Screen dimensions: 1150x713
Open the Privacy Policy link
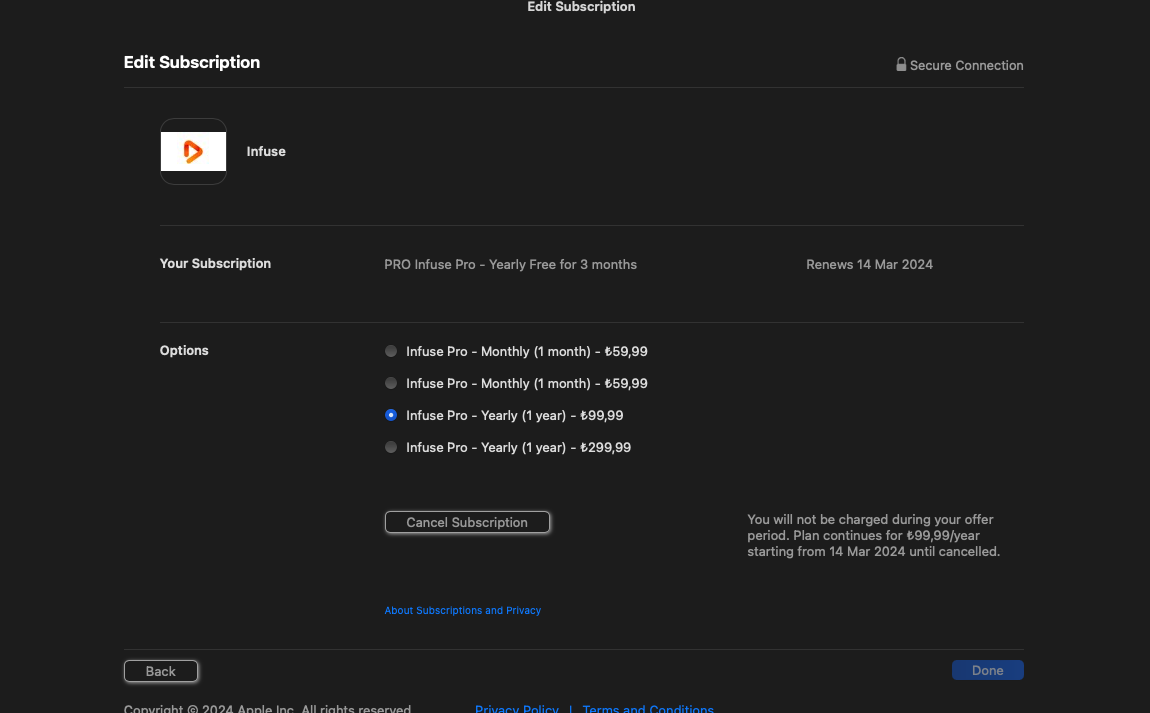tap(516, 708)
